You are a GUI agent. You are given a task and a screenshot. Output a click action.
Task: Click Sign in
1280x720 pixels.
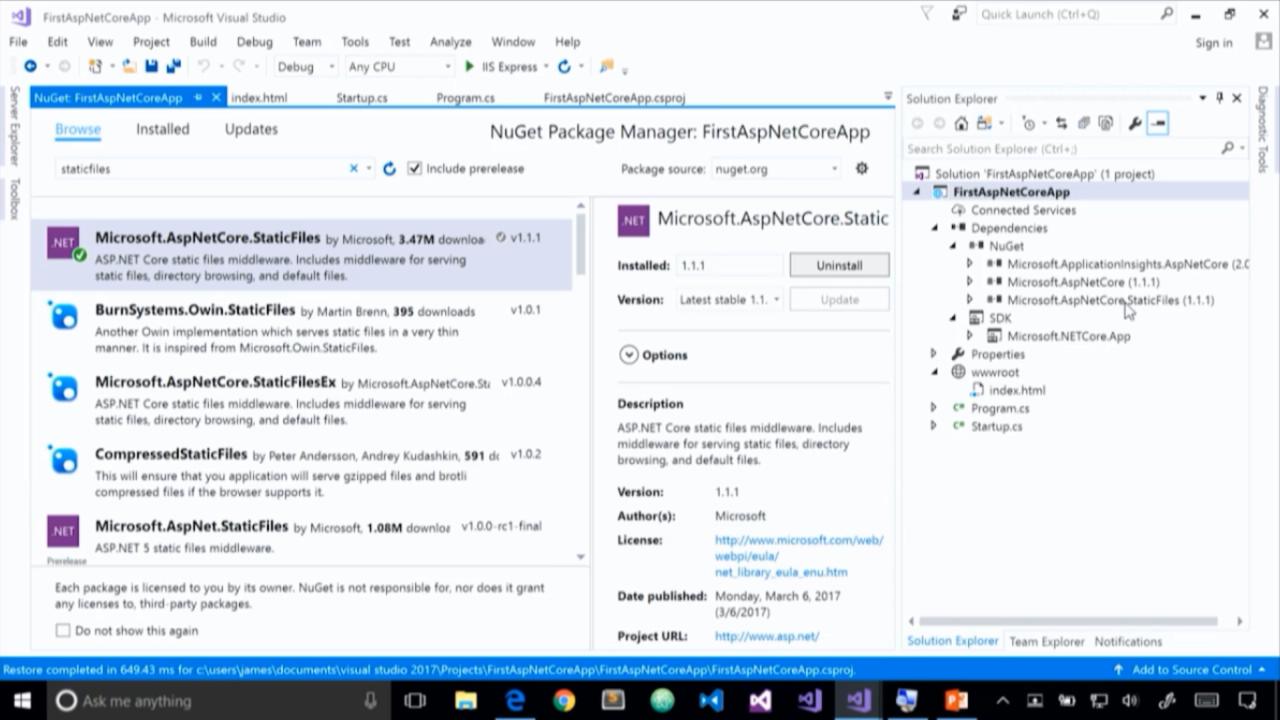click(1214, 43)
